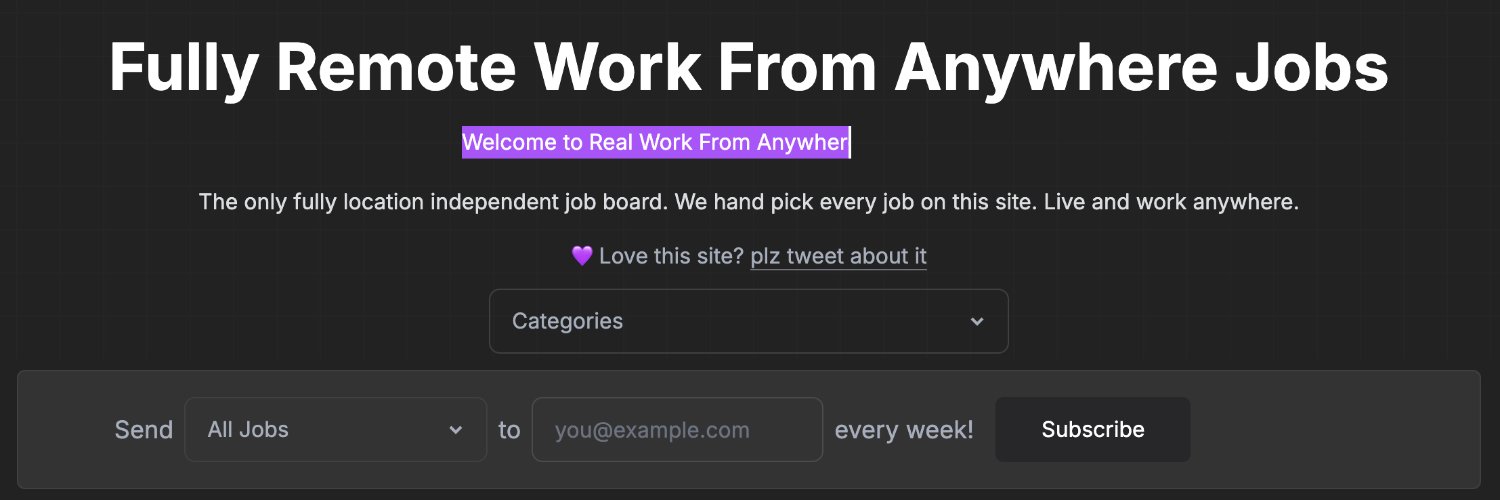This screenshot has height=500, width=1500.
Task: Click the "Love this site?" text
Action: pos(671,256)
